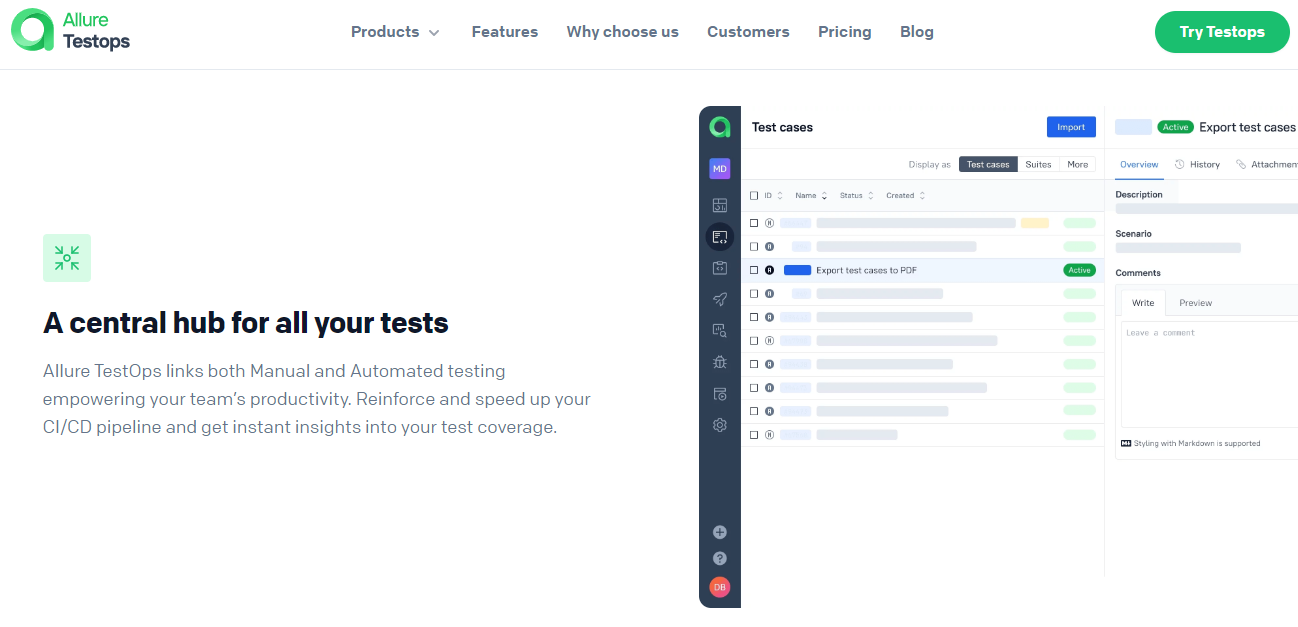The width and height of the screenshot is (1298, 627).
Task: Click the MD project avatar in the sidebar
Action: (719, 169)
